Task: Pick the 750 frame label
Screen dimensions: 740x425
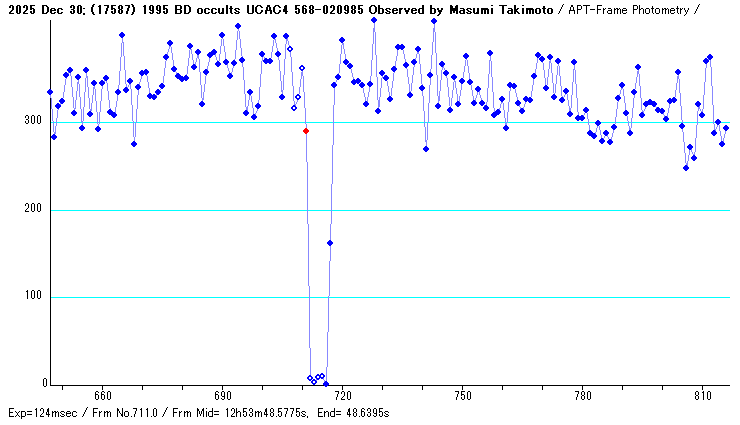Action: 462,396
